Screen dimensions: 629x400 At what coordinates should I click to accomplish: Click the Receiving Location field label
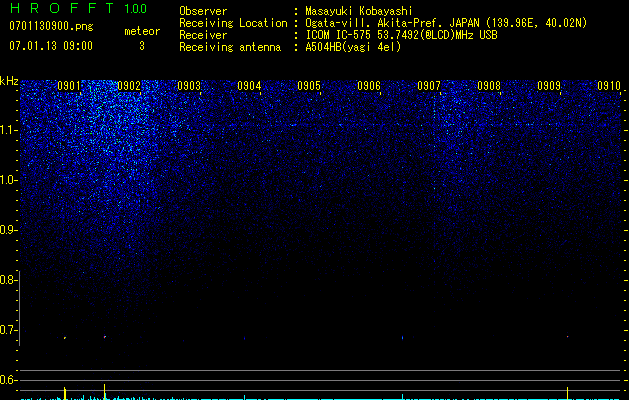click(233, 23)
